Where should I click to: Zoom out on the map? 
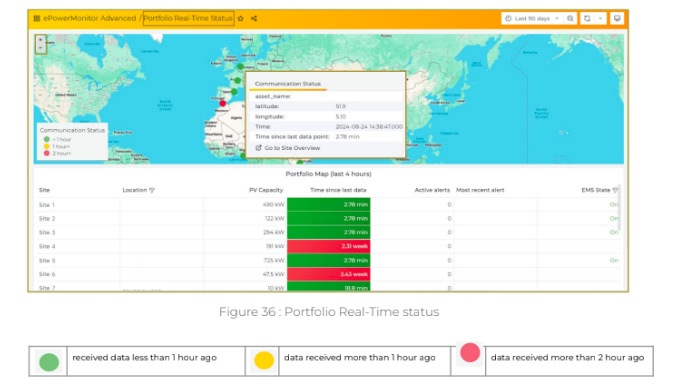[x=41, y=48]
